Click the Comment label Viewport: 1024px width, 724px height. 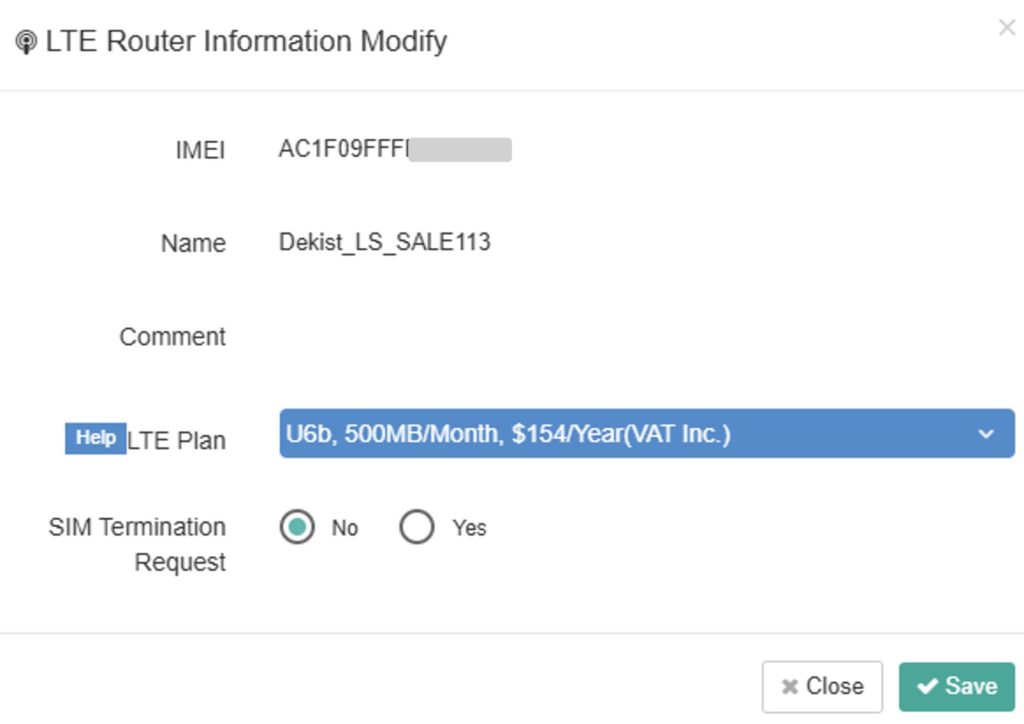pos(172,337)
